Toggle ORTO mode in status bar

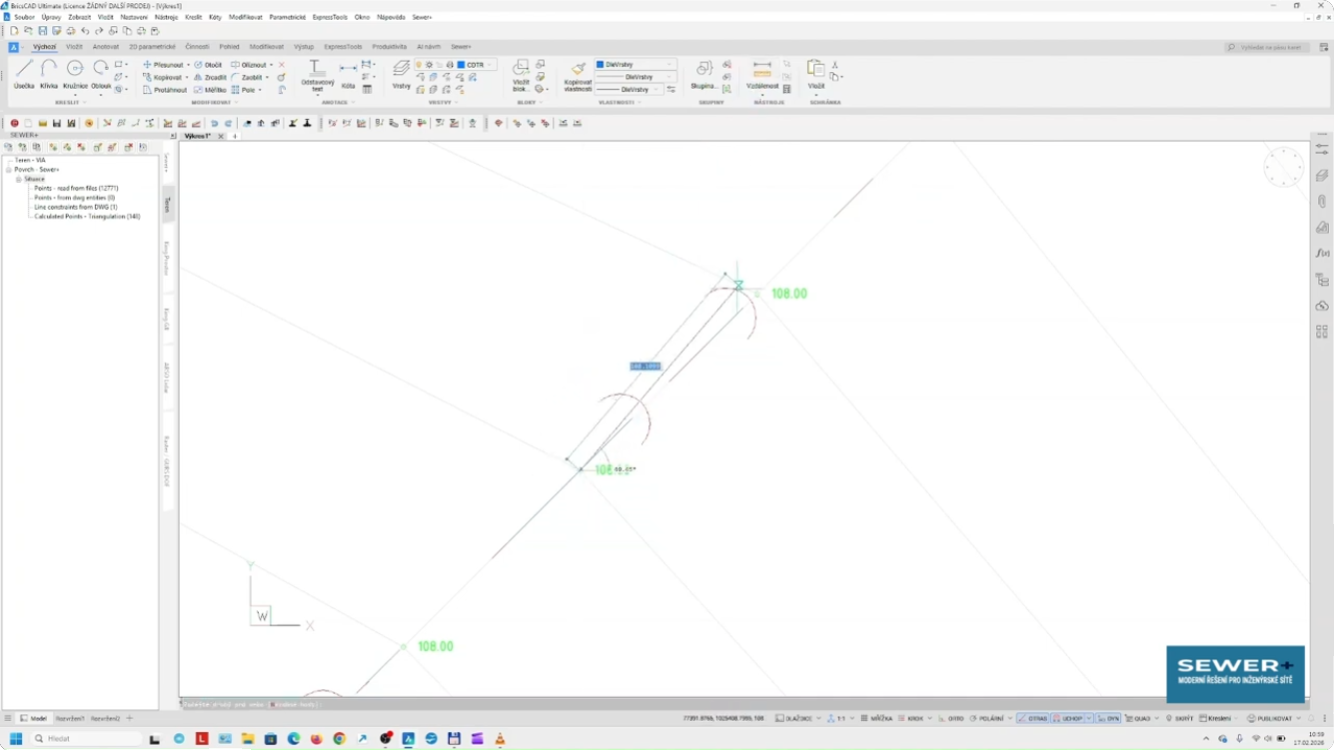click(x=951, y=718)
